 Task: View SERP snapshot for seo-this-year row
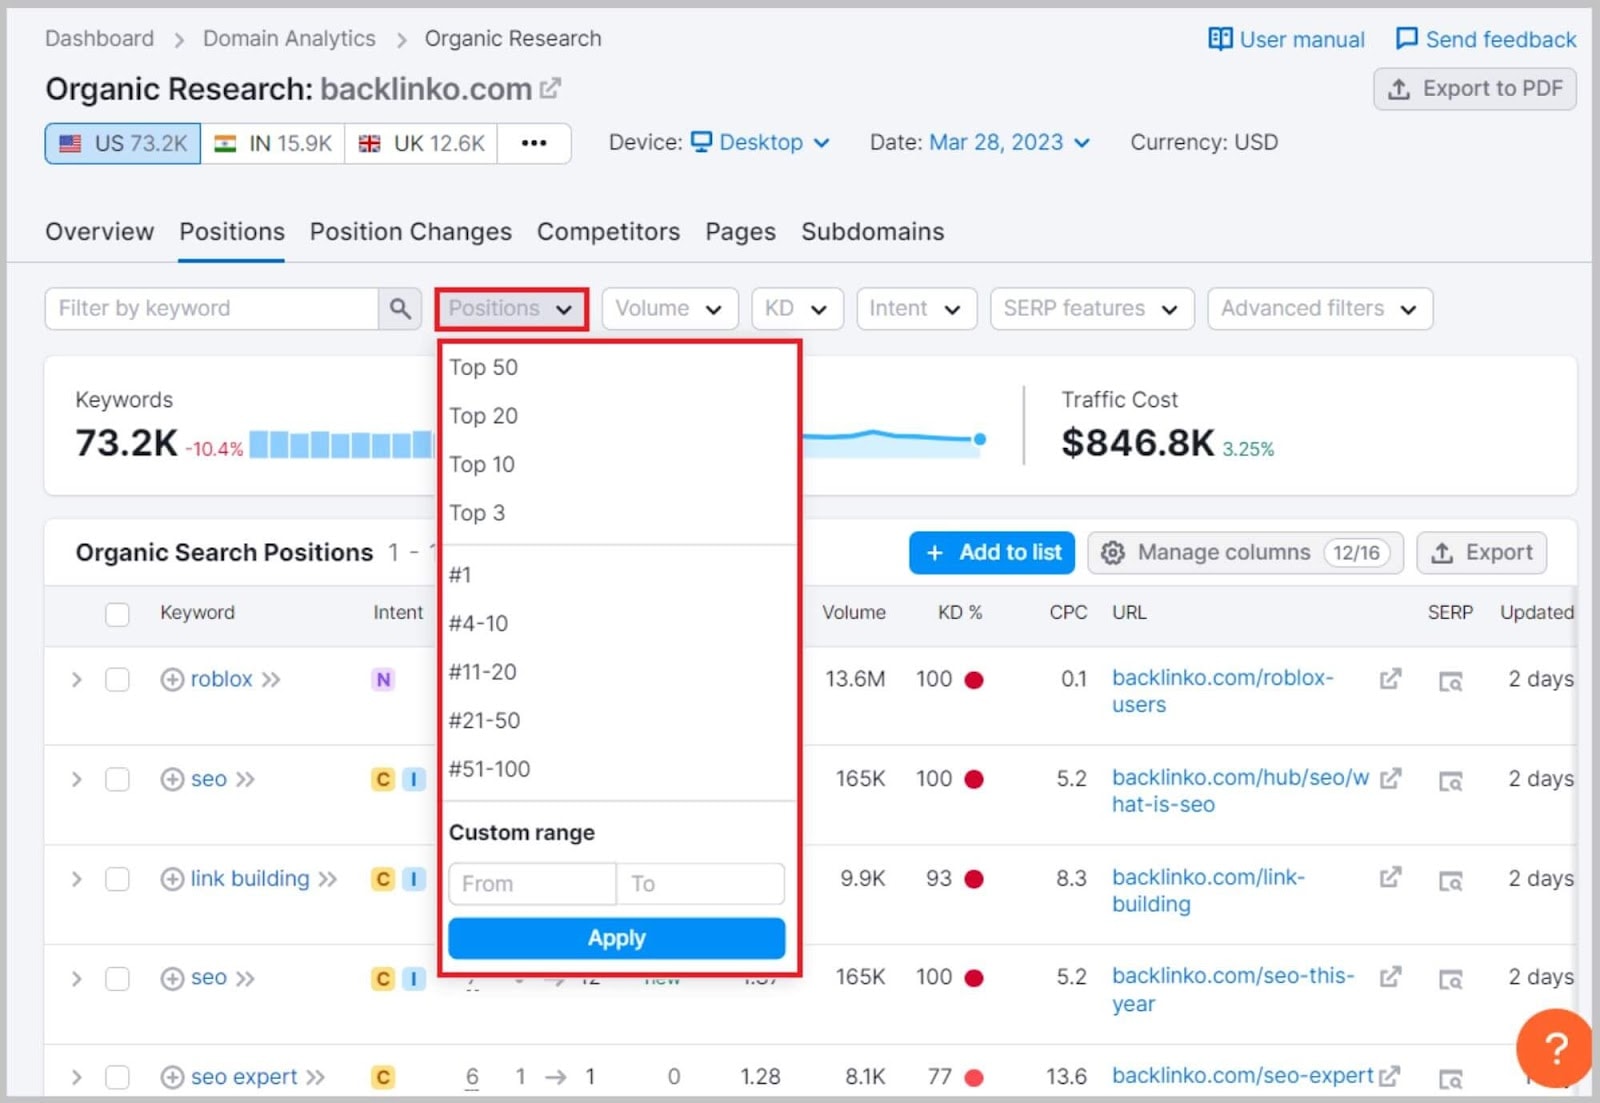[x=1450, y=980]
